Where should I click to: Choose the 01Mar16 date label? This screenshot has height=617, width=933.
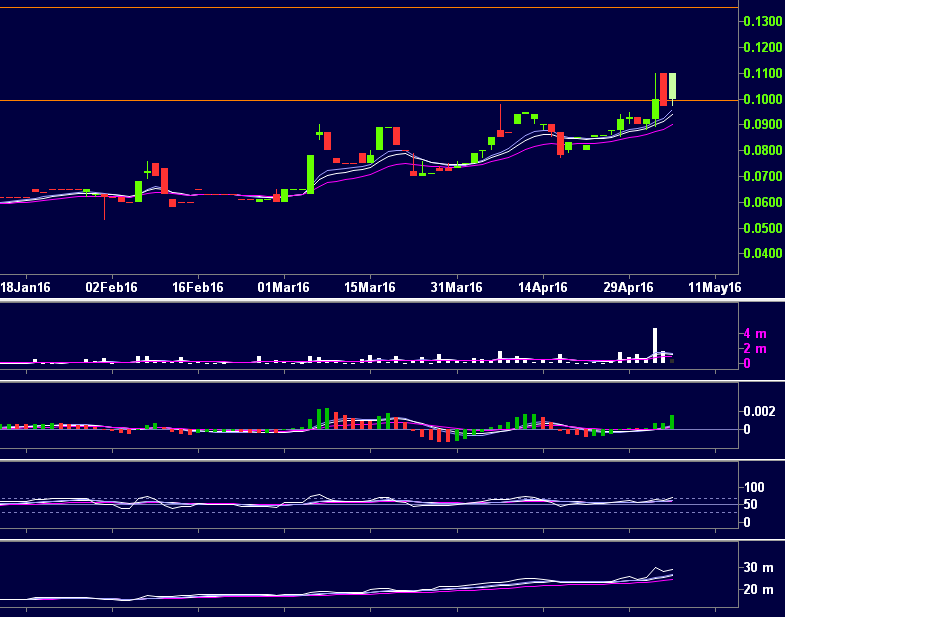point(283,287)
